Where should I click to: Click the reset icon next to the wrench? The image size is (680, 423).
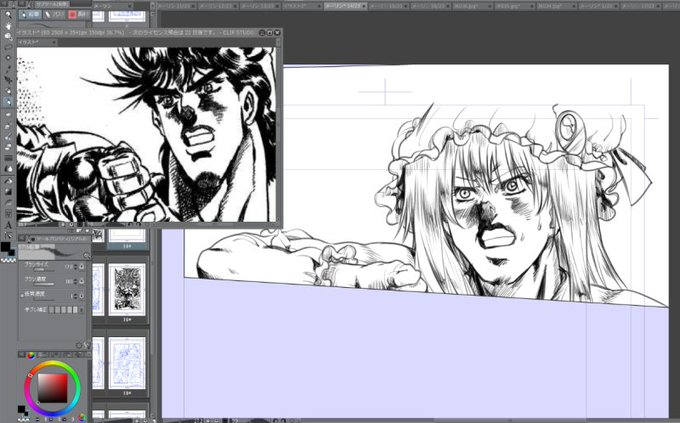[79, 345]
